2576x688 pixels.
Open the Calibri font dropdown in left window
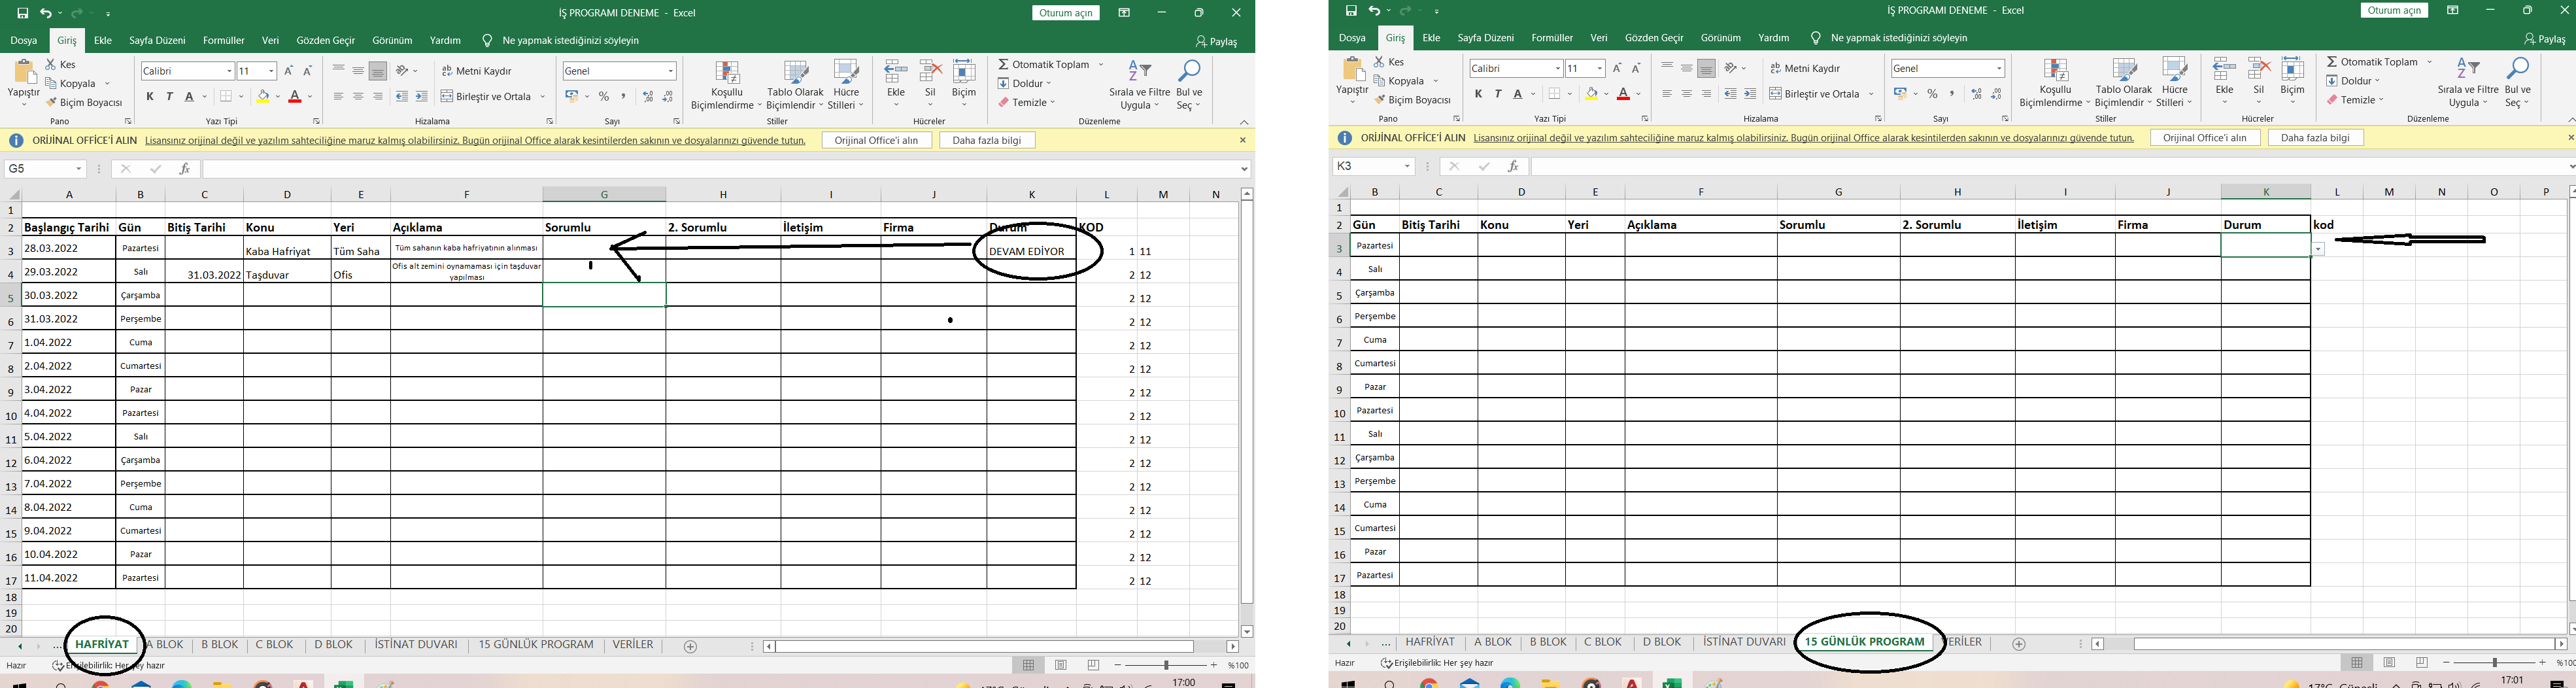229,71
